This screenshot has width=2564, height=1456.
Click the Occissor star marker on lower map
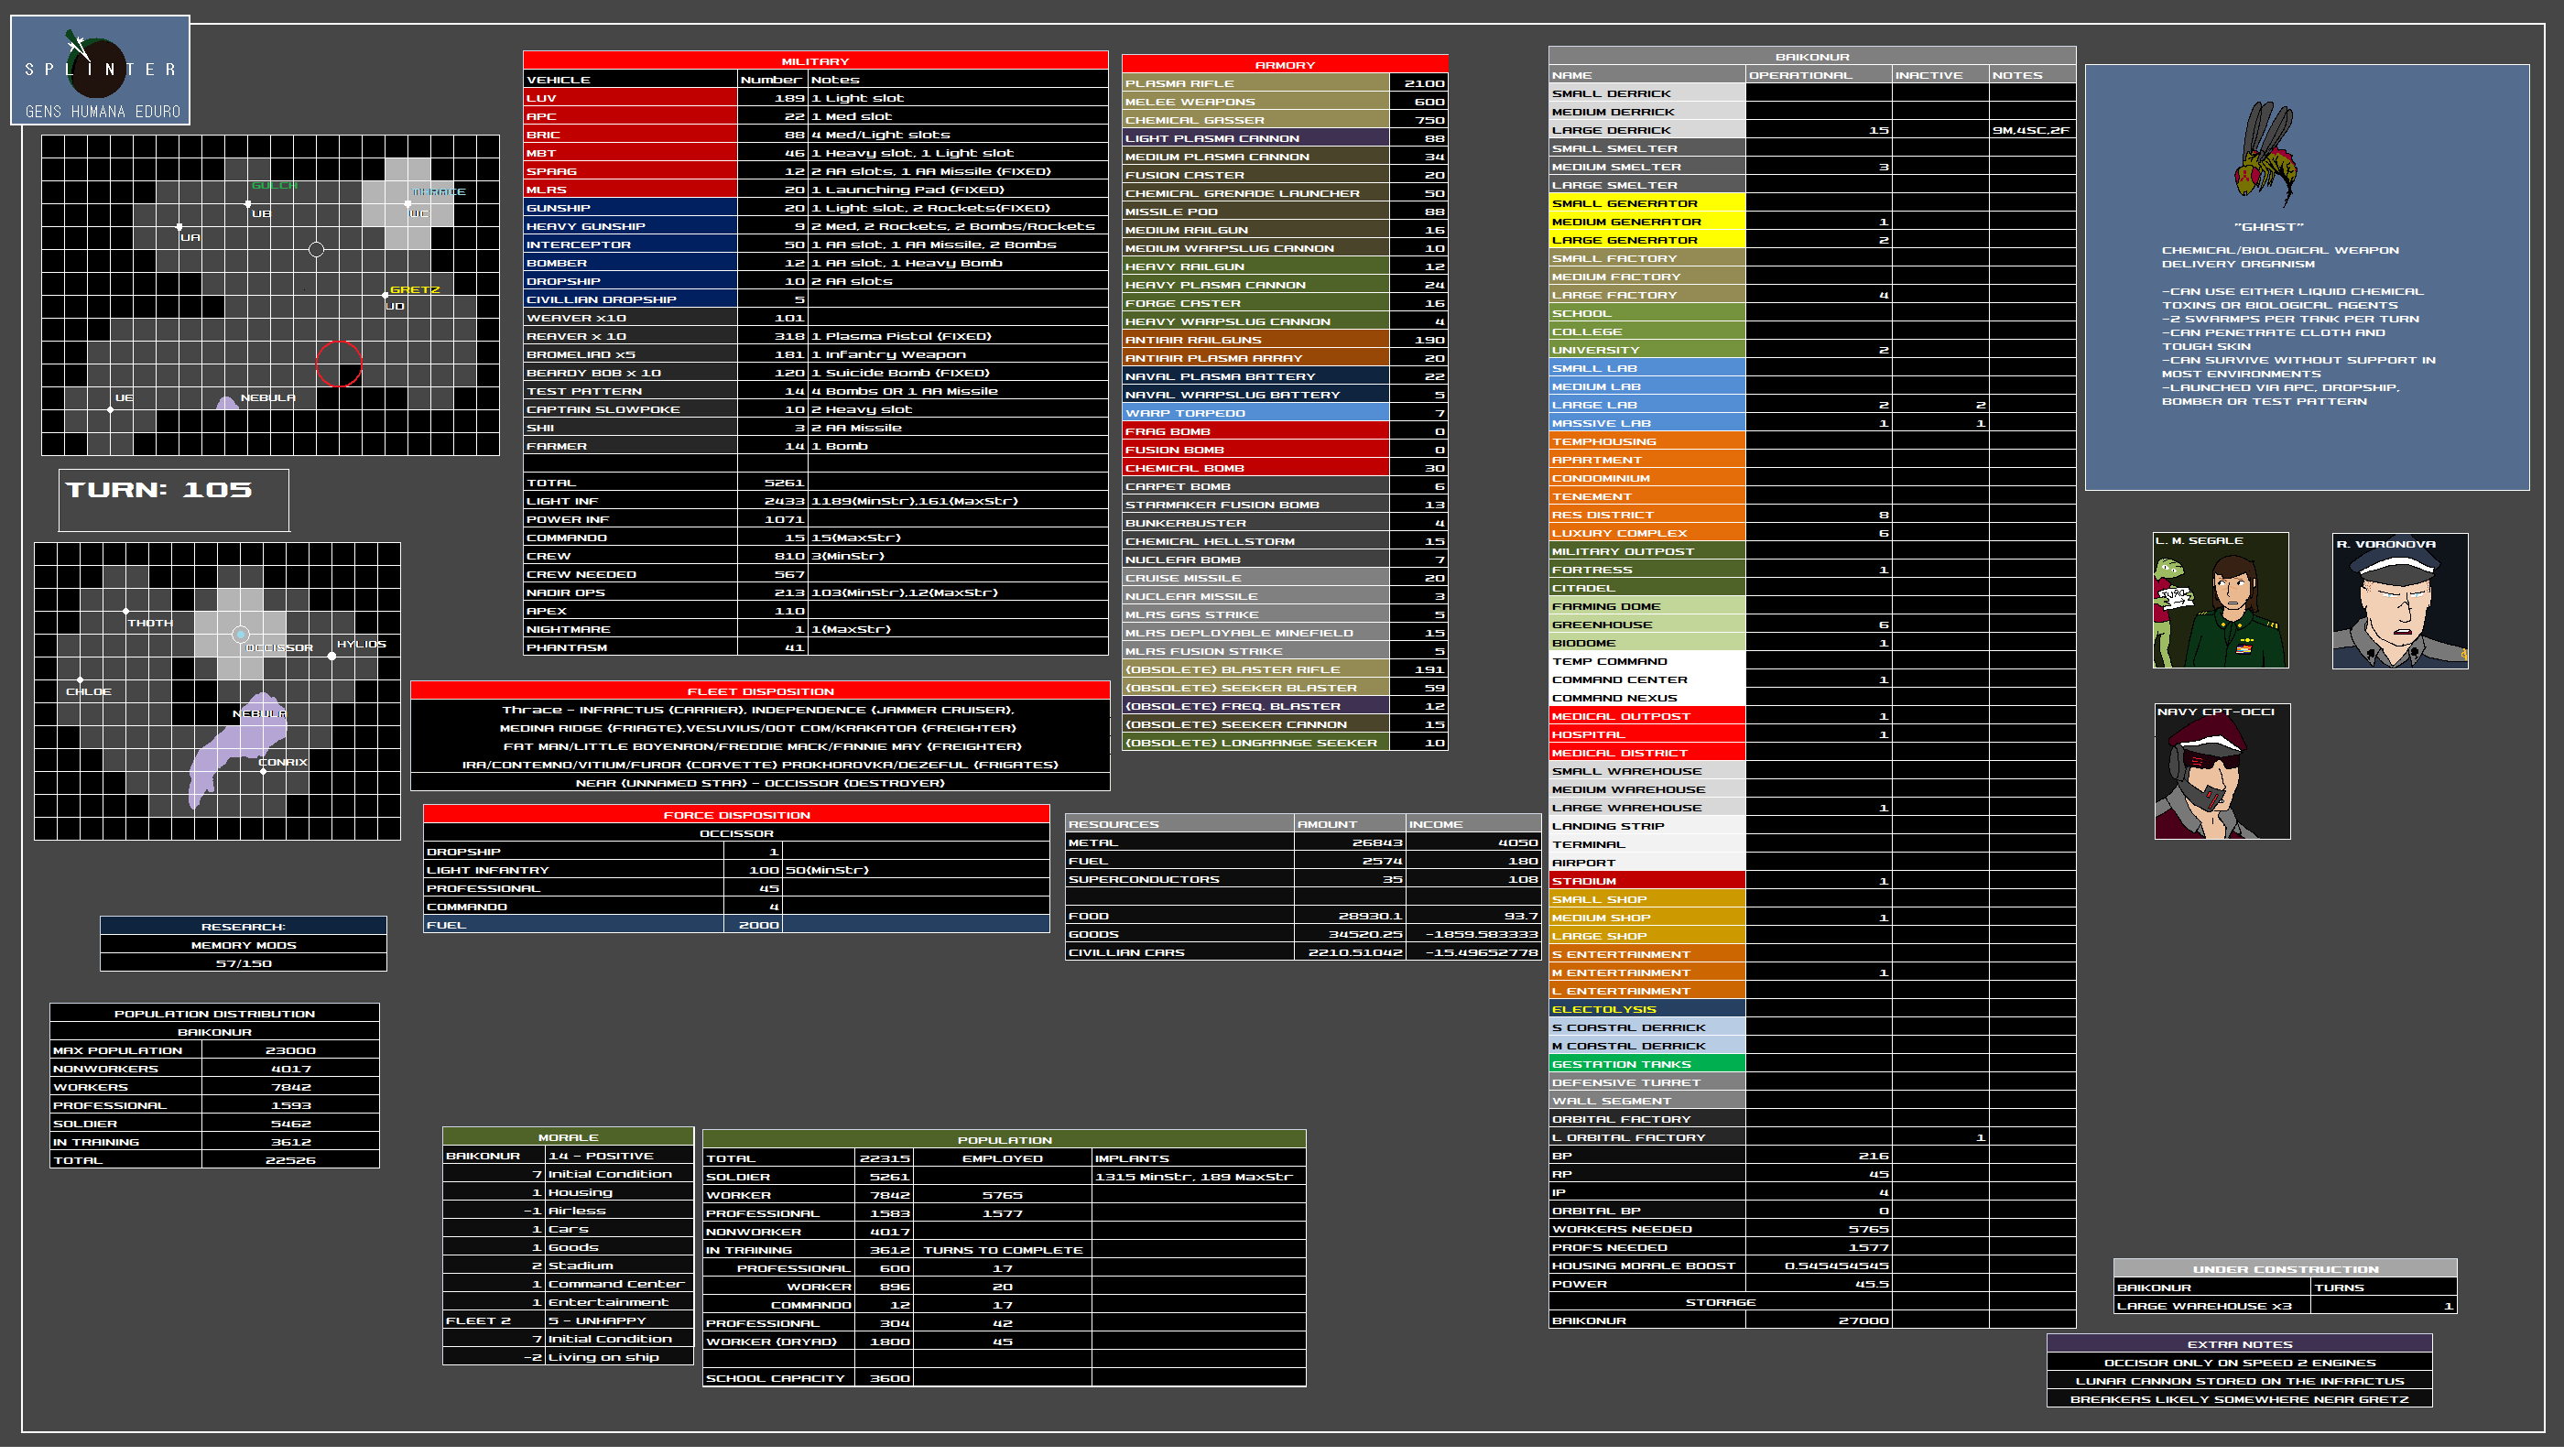[x=241, y=634]
